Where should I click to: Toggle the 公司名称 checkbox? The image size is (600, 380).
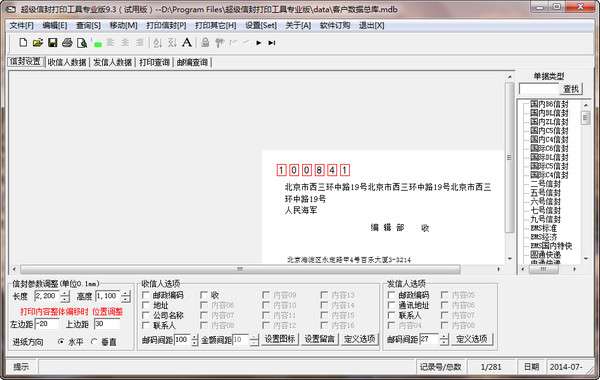pos(145,315)
